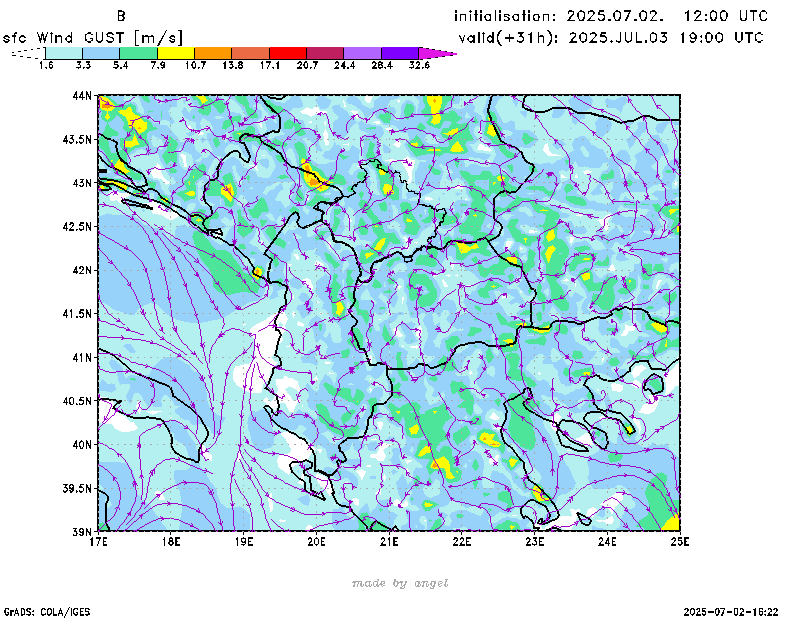This screenshot has height=618, width=800.
Task: Click the 21E longitude tick label
Action: point(389,541)
